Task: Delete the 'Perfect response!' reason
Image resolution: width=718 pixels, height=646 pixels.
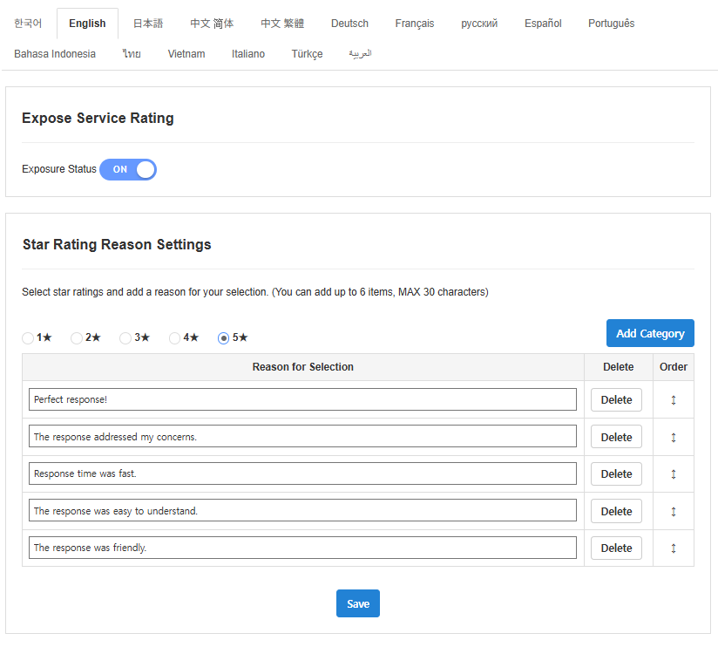Action: click(616, 400)
